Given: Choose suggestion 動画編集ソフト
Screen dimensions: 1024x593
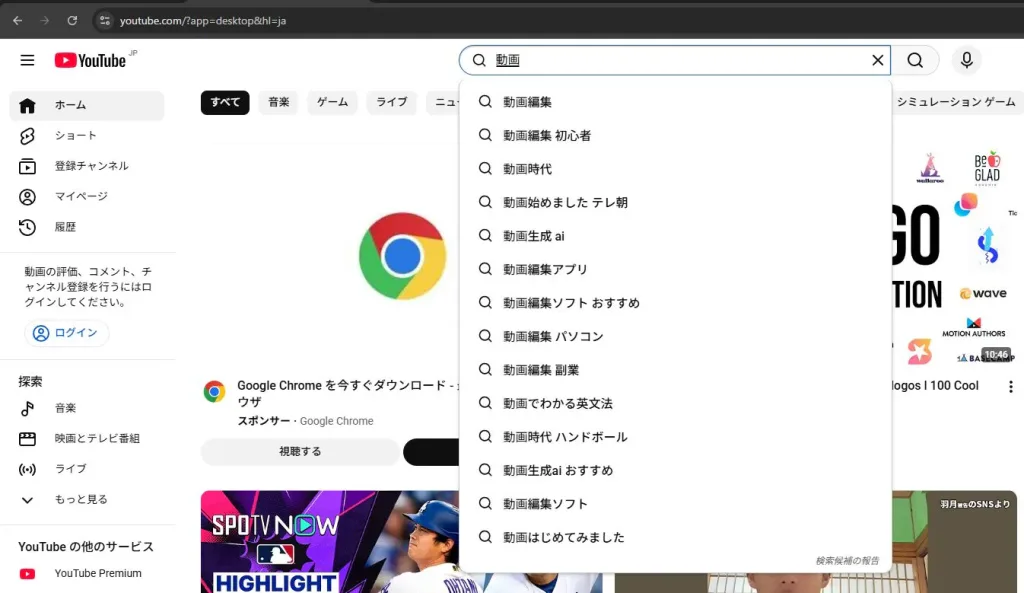Looking at the screenshot, I should click(675, 504).
